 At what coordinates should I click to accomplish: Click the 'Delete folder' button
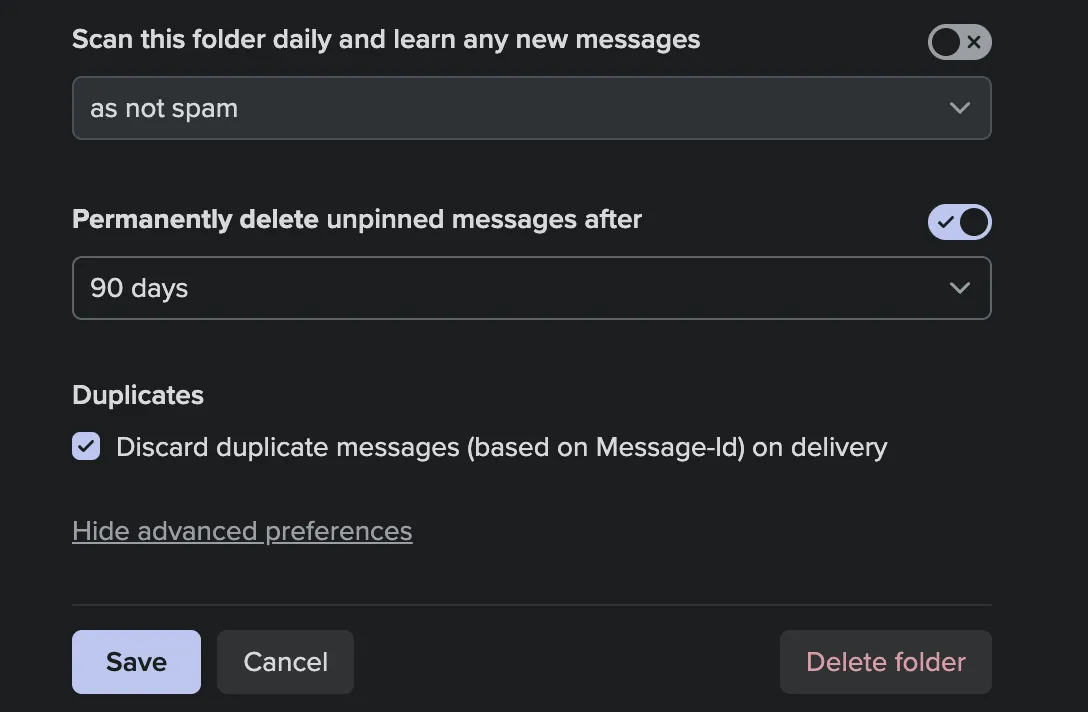pos(885,661)
